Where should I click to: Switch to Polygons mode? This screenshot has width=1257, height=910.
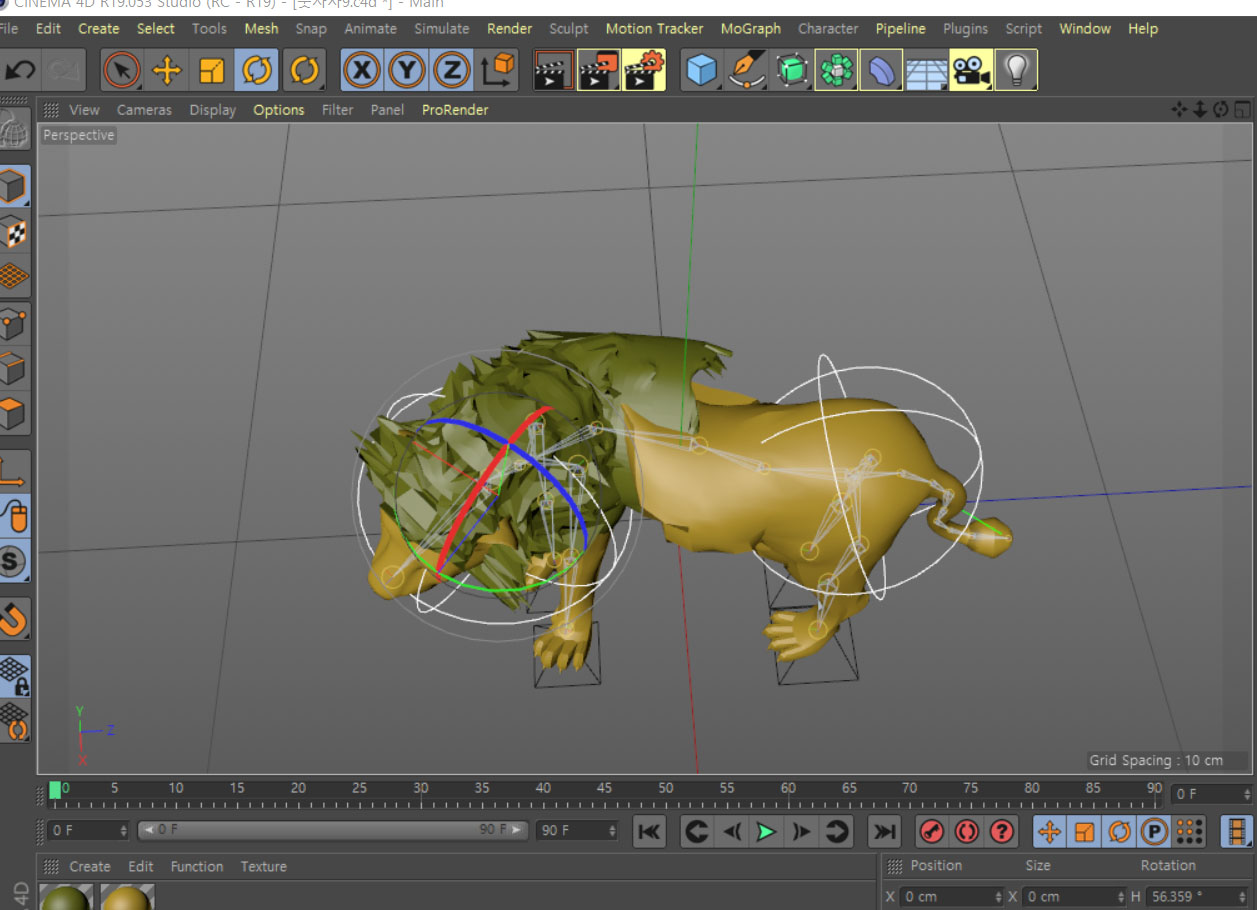pos(14,413)
